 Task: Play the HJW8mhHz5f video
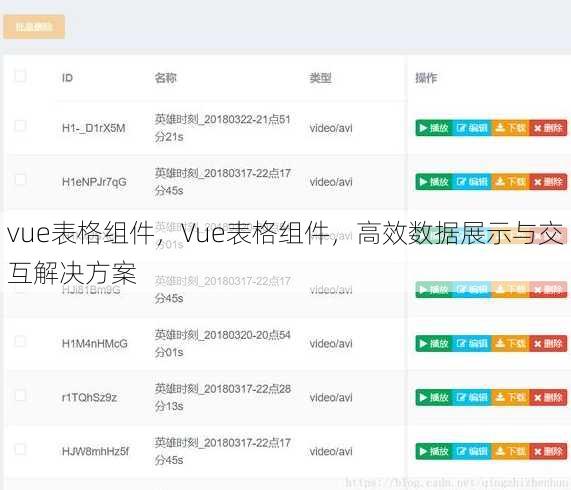pyautogui.click(x=434, y=451)
